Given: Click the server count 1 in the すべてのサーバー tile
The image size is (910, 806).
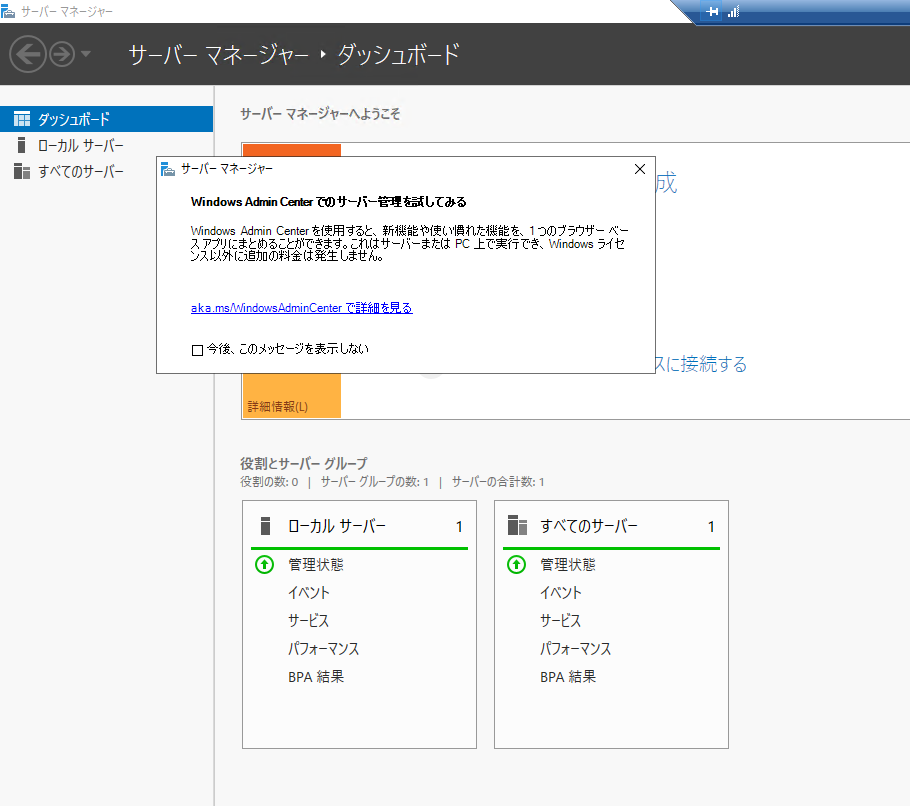Looking at the screenshot, I should [x=711, y=526].
